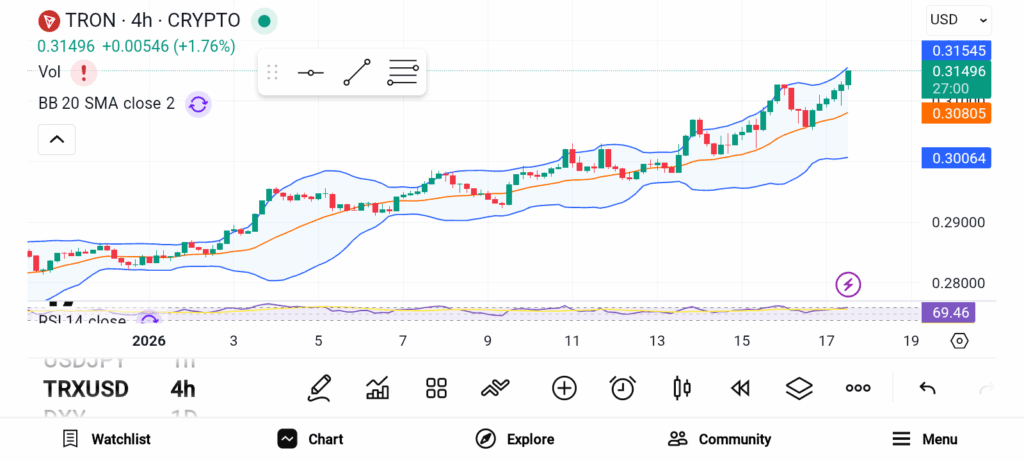The image size is (1024, 461).
Task: Open the USD currency dropdown
Action: (x=958, y=19)
